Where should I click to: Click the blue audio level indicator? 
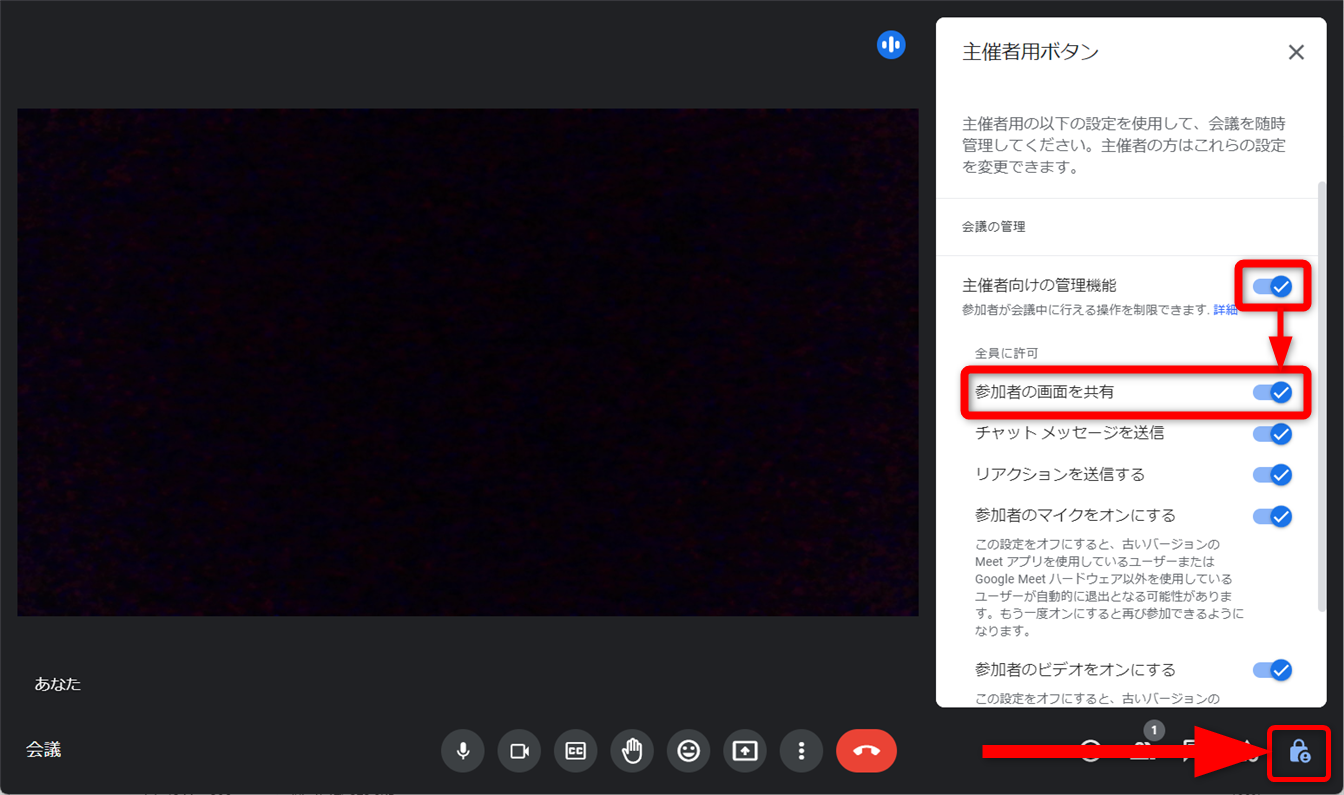[891, 45]
